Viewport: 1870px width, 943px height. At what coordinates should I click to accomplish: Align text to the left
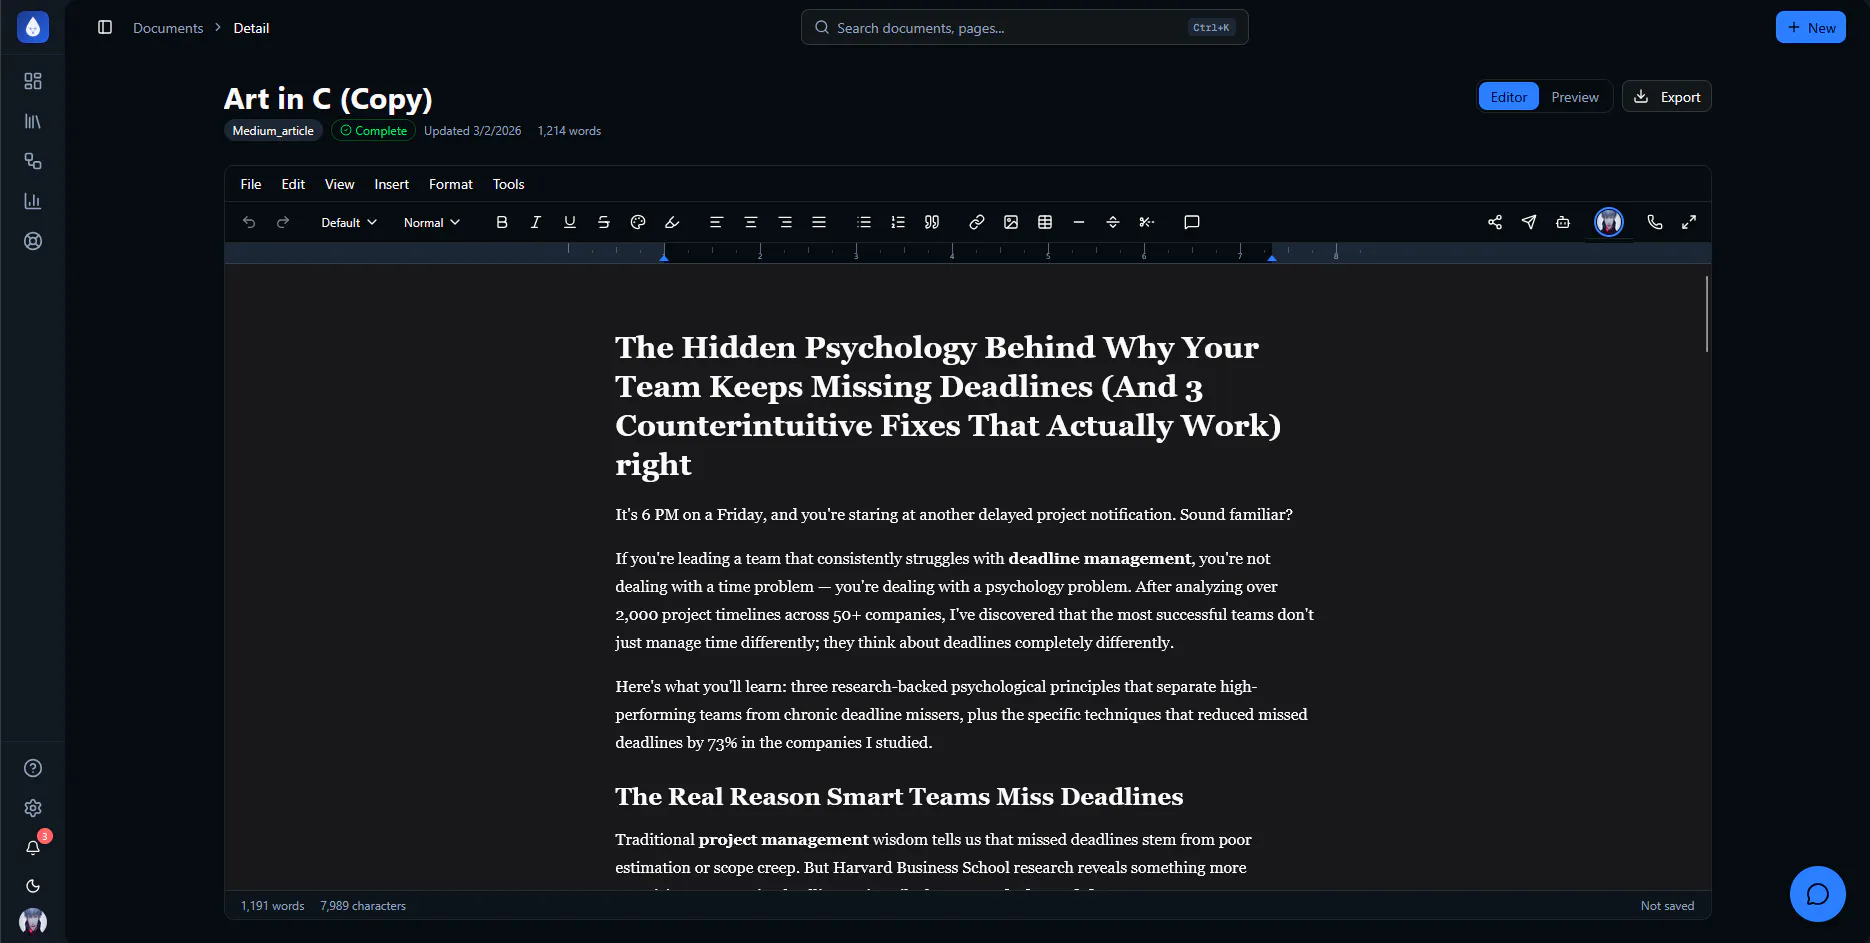(716, 222)
